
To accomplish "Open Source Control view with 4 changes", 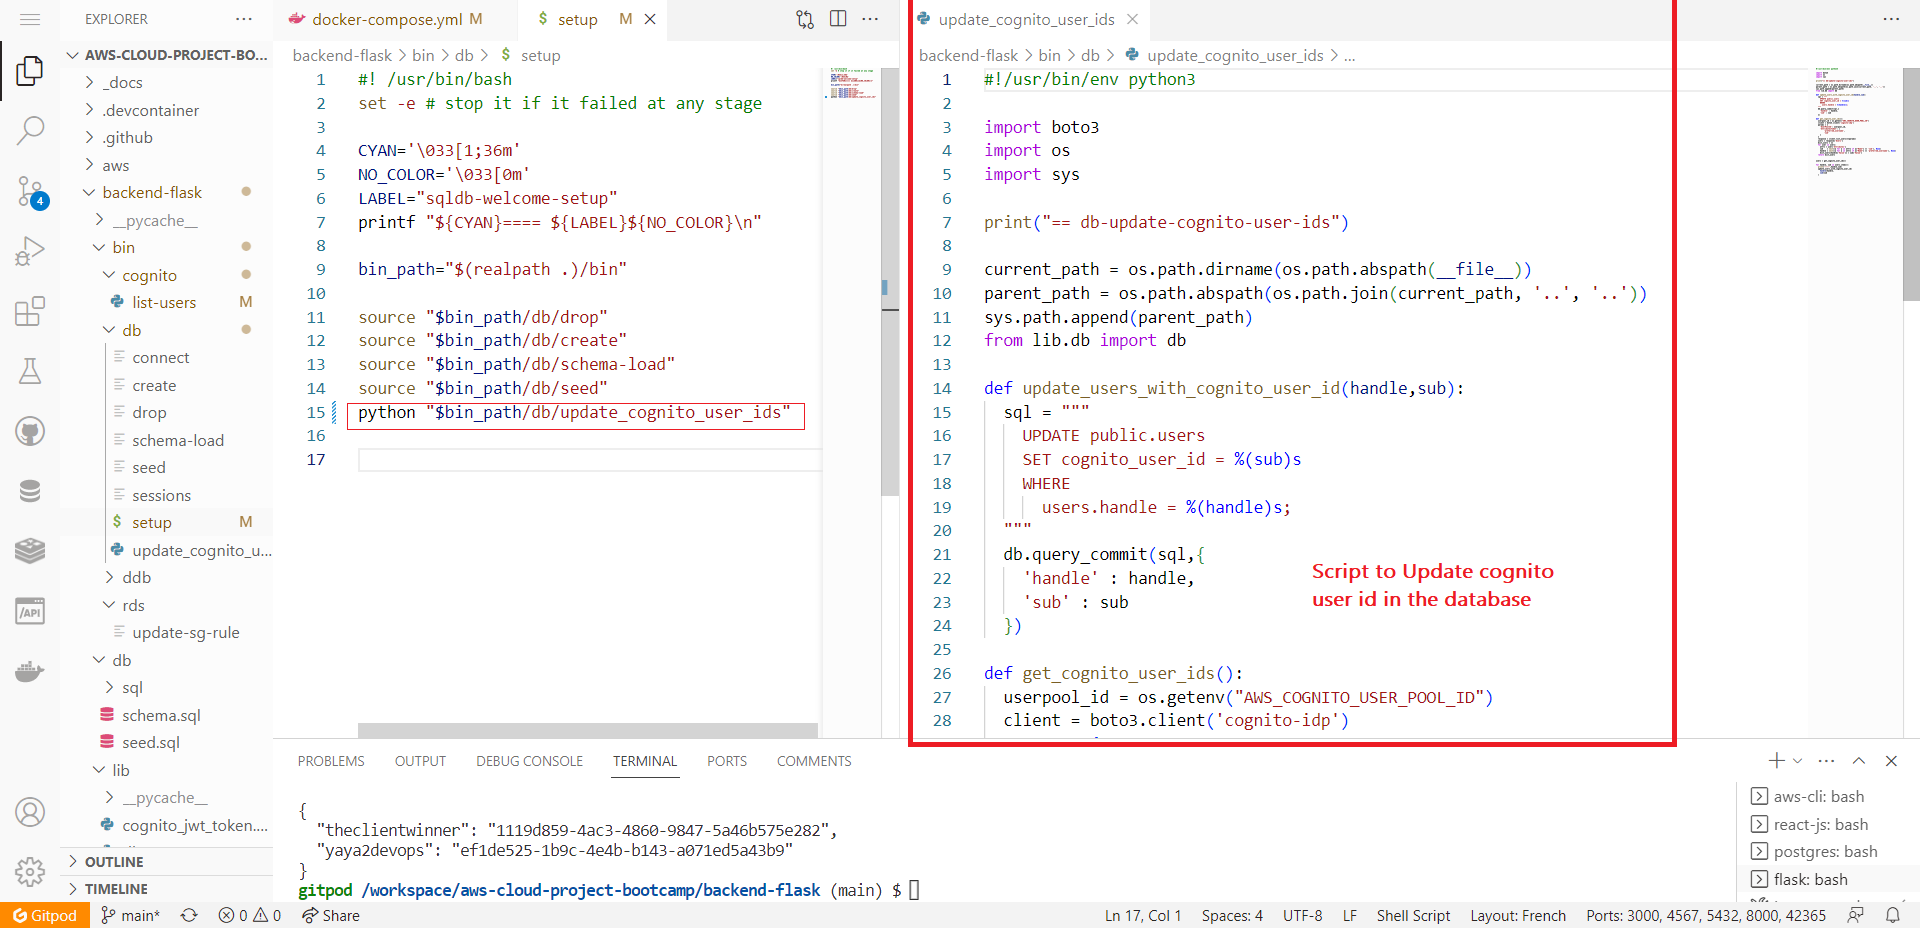I will [30, 191].
